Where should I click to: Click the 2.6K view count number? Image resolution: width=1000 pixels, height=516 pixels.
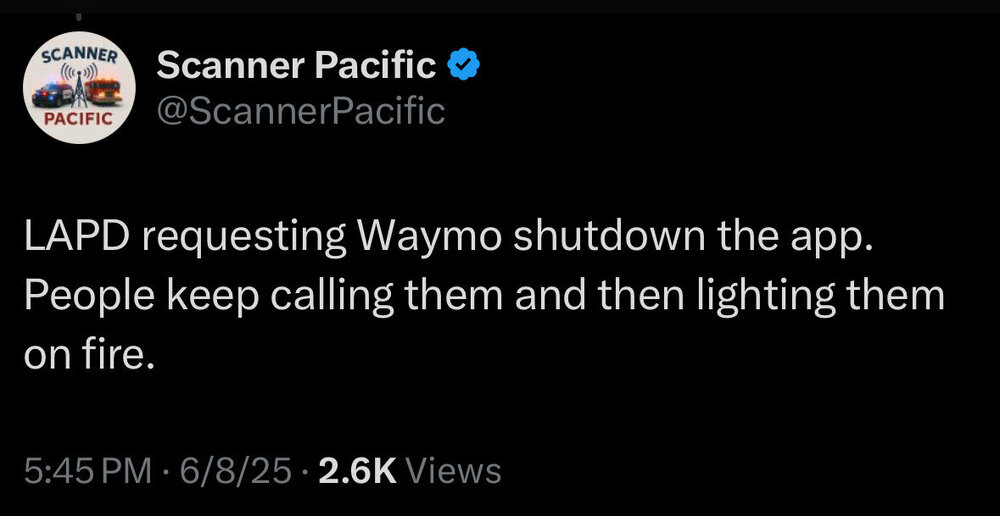click(357, 469)
